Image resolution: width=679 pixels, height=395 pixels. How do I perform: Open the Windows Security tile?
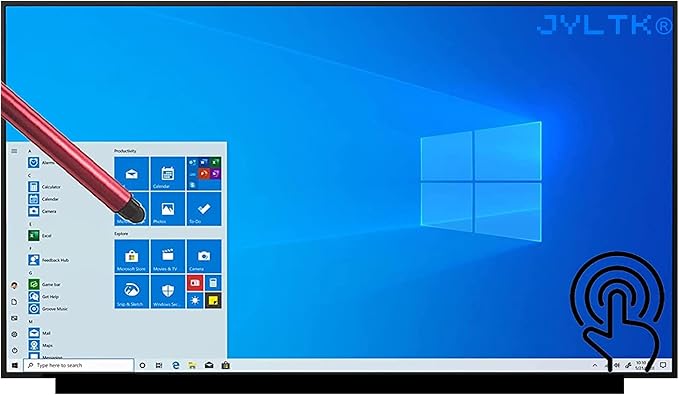tap(168, 291)
